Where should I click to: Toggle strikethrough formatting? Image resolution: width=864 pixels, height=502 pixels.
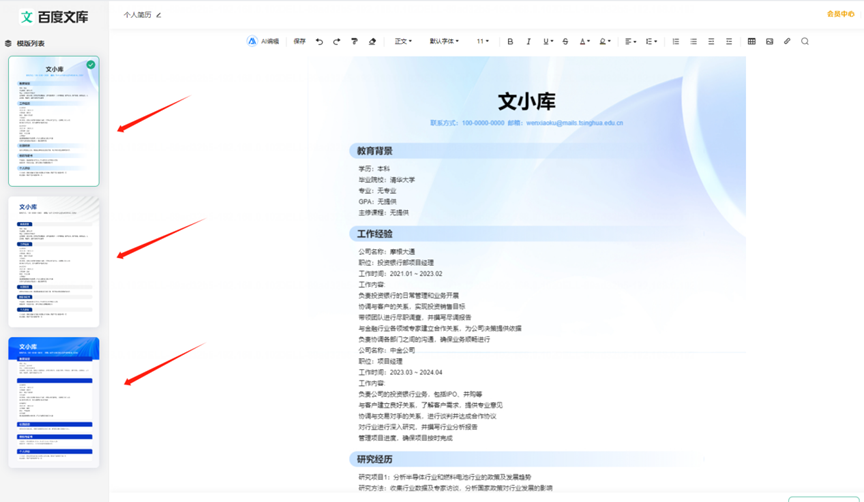[565, 42]
